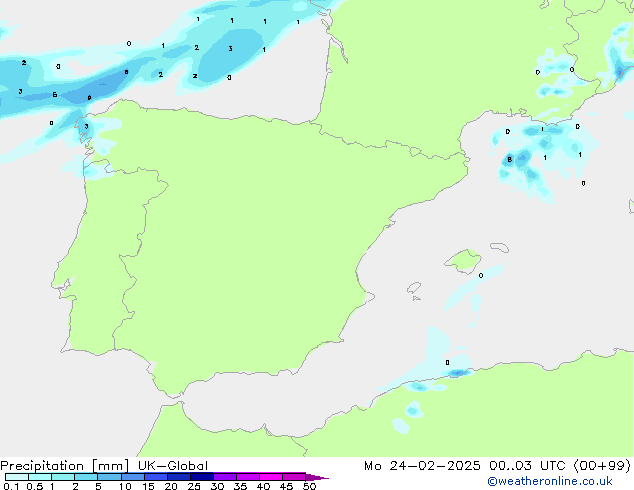This screenshot has height=490, width=634.
Task: Pick the purple swatch between 30 and 35
Action: 224,477
